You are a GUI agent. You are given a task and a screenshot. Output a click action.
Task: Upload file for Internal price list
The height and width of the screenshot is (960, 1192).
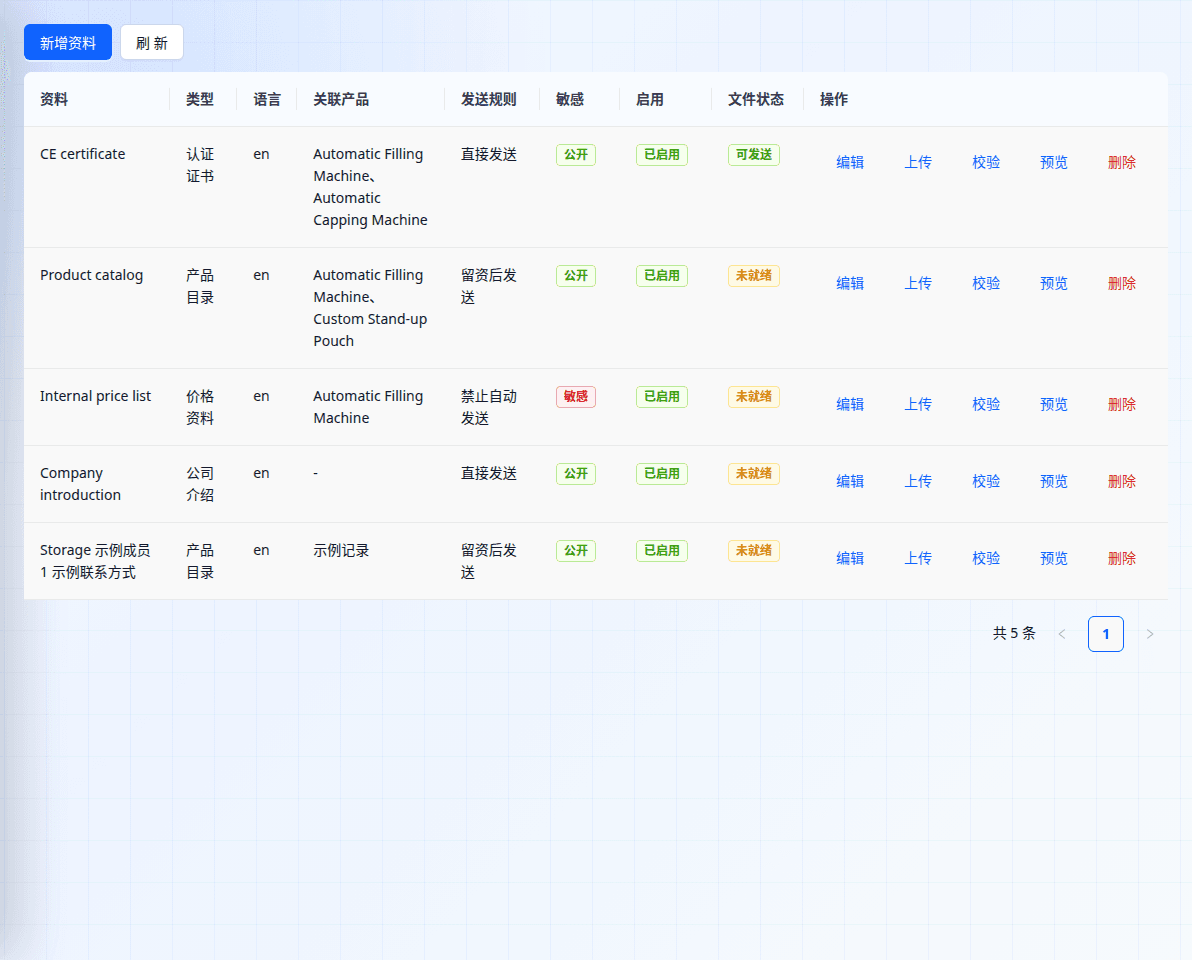coord(918,404)
